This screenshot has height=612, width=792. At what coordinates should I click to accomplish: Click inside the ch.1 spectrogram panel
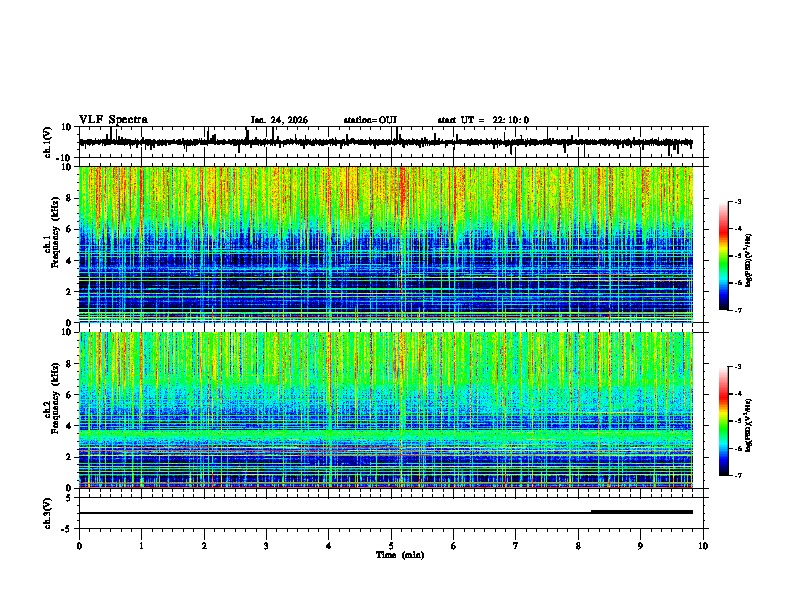pyautogui.click(x=386, y=244)
